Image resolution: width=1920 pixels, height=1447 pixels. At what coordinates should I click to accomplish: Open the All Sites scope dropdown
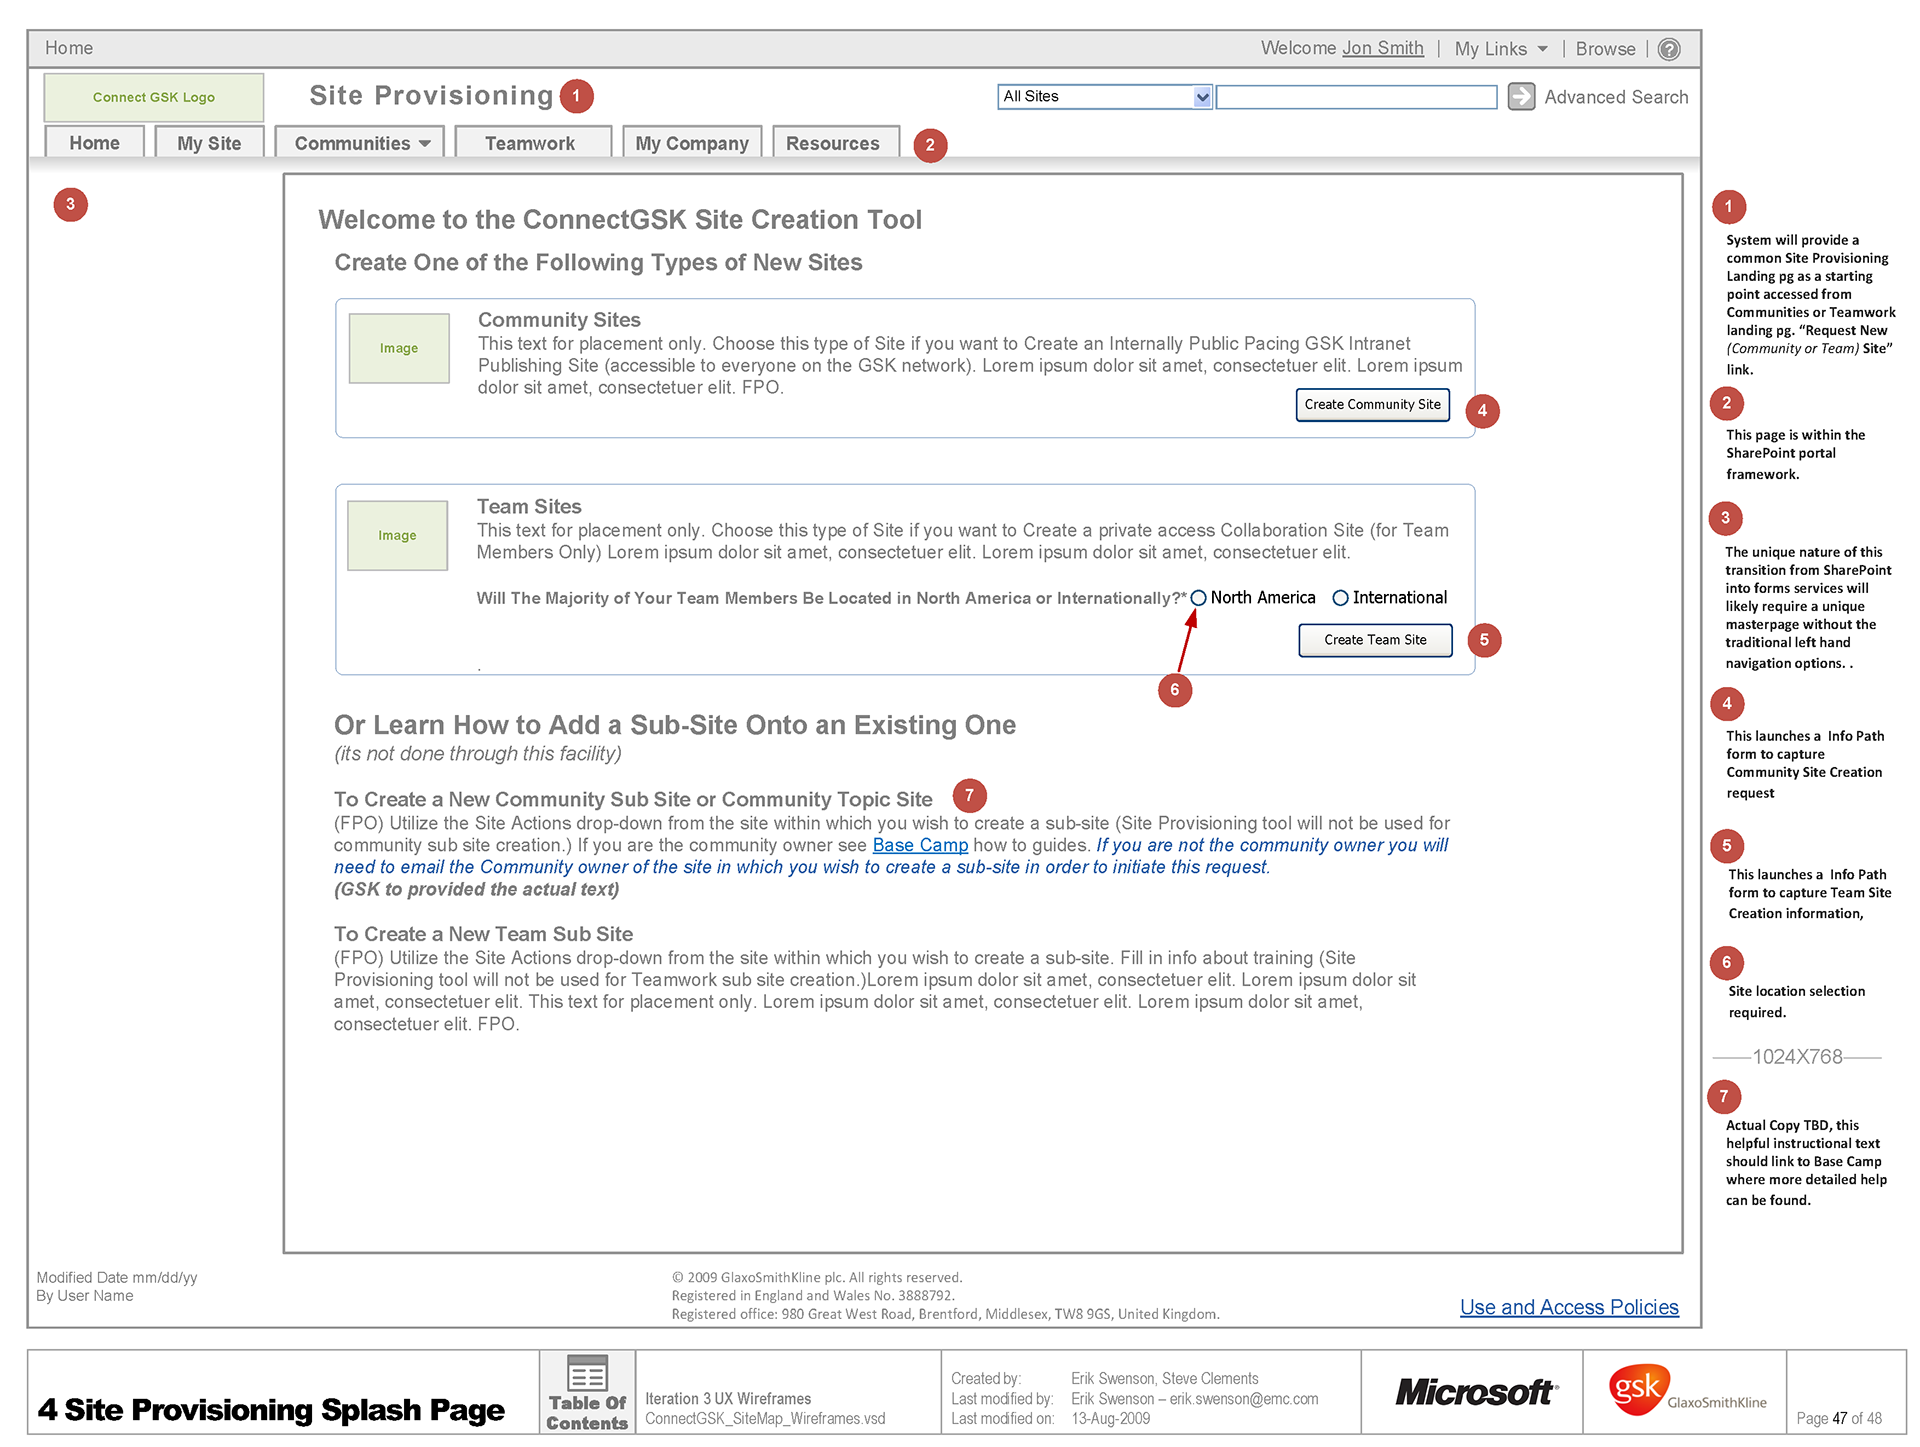pyautogui.click(x=1202, y=97)
